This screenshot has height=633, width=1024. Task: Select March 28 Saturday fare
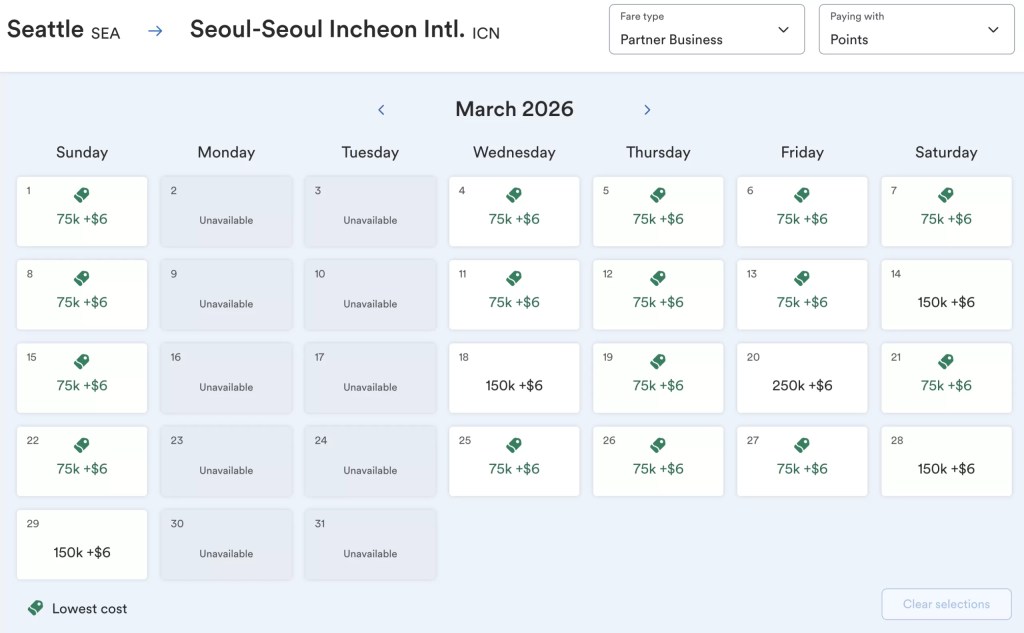(x=946, y=461)
